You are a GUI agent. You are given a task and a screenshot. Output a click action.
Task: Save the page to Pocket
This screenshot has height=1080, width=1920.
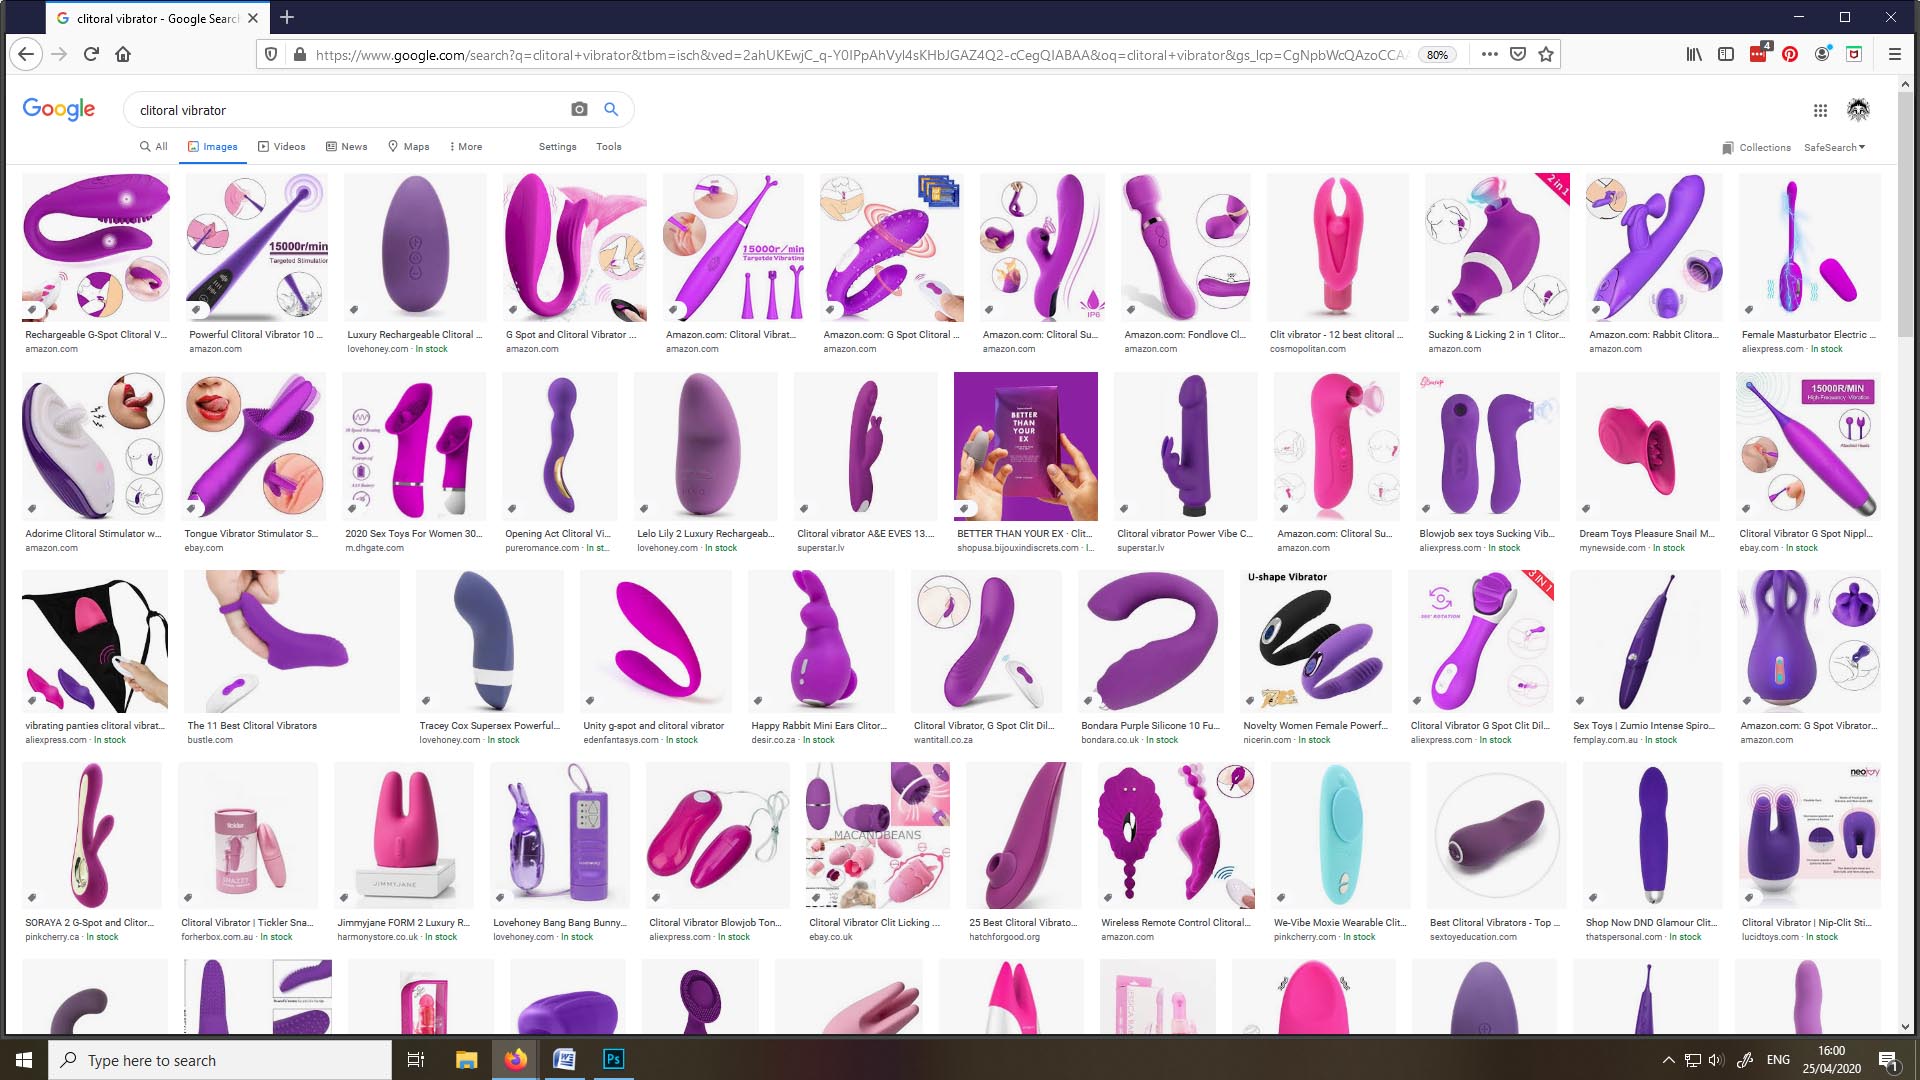click(1517, 54)
